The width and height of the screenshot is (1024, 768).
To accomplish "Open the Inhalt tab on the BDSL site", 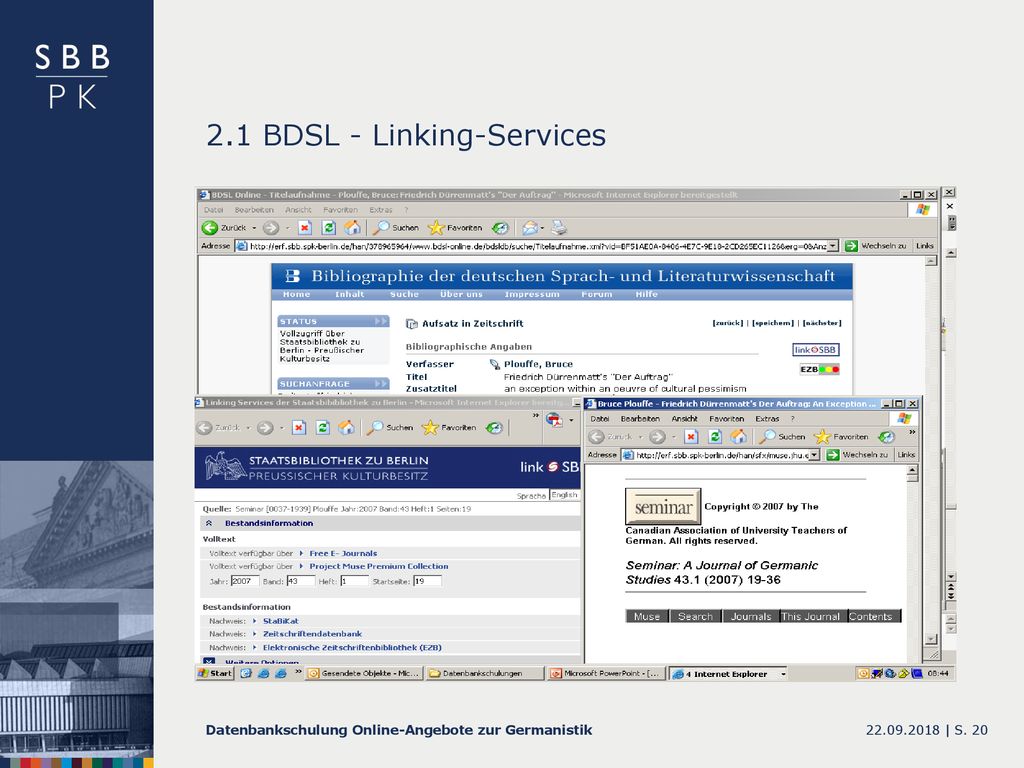I will [350, 295].
